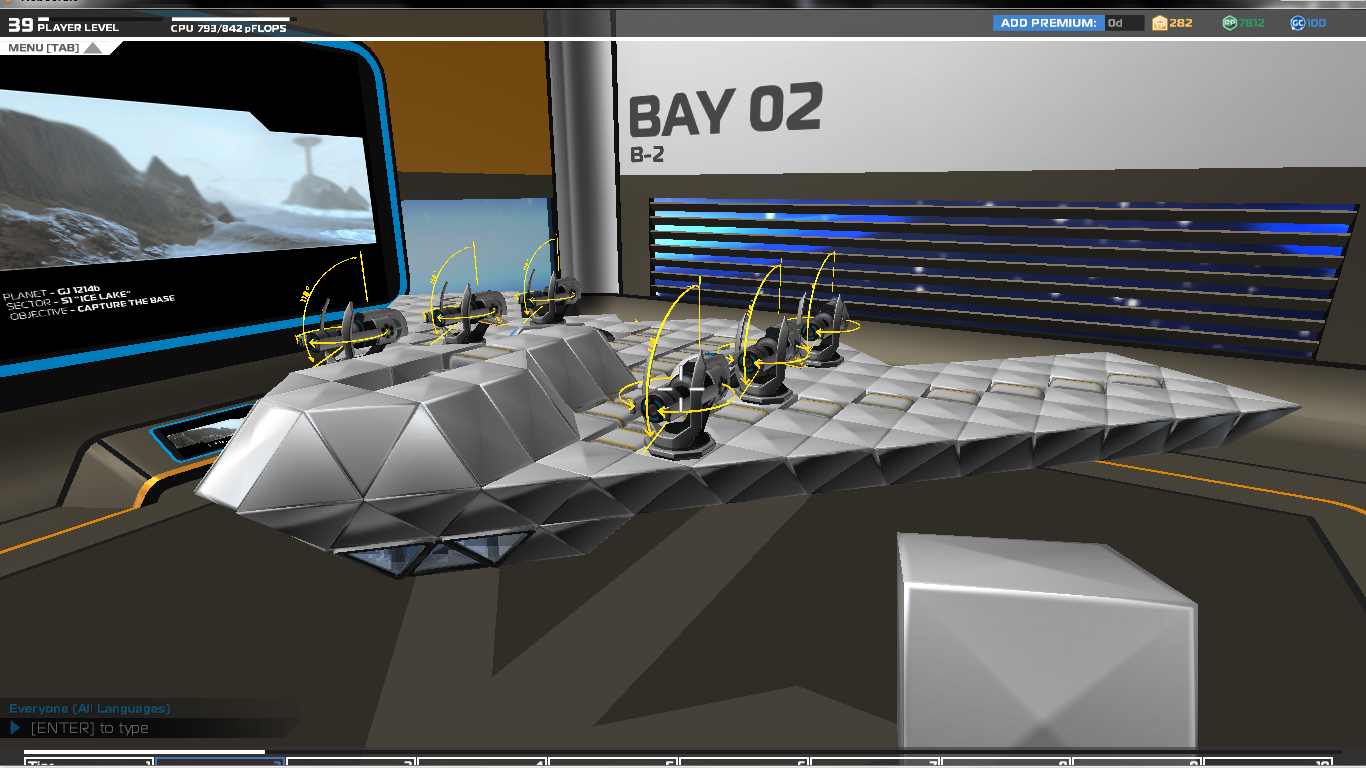Click the 39 PLAYER LEVEL label
Image resolution: width=1366 pixels, height=768 pixels.
(62, 27)
